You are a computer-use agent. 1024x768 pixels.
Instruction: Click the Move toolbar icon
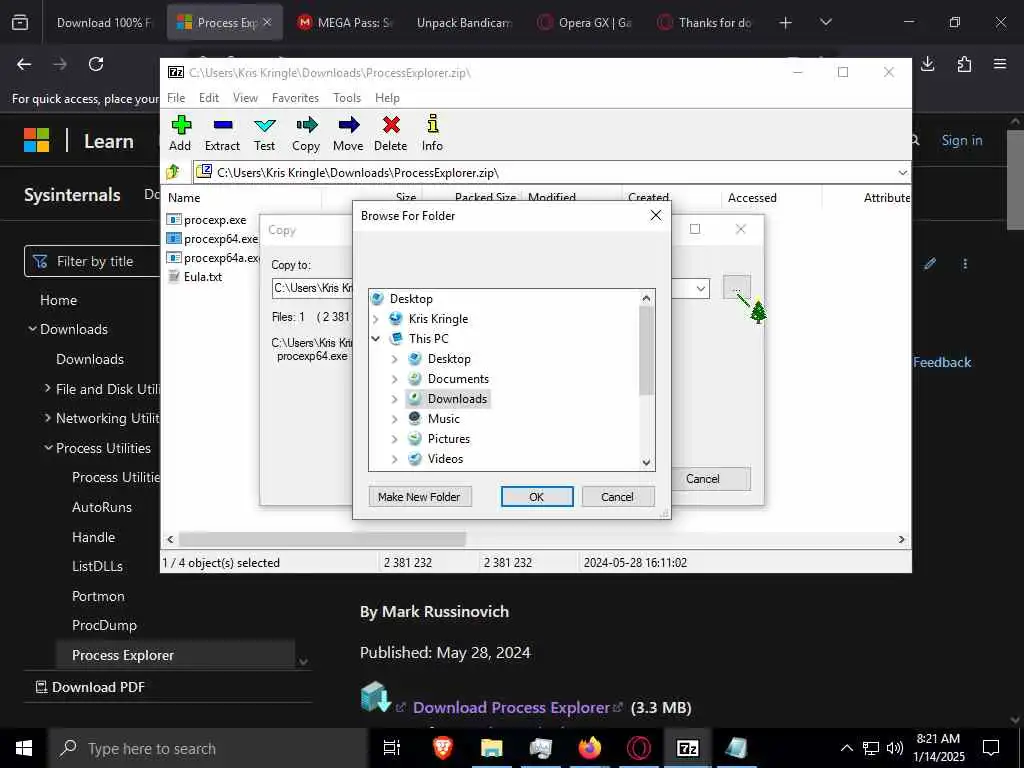pos(348,133)
